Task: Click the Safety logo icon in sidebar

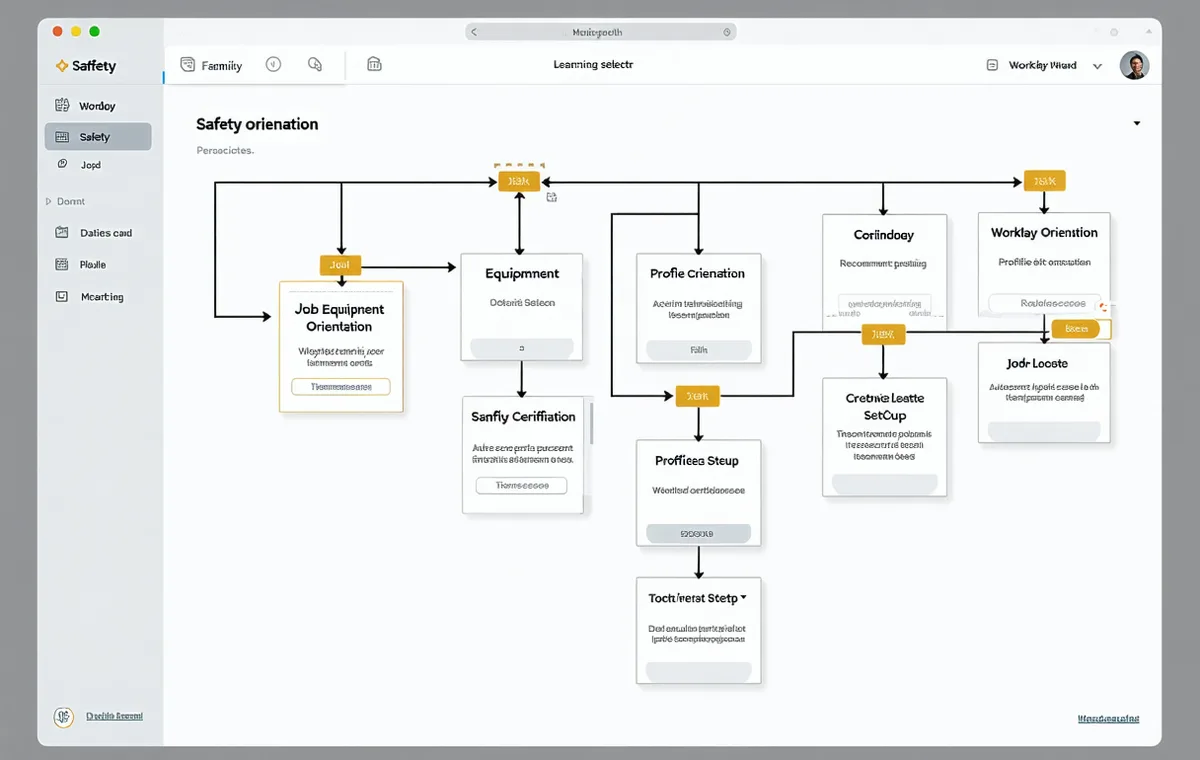Action: (62, 66)
